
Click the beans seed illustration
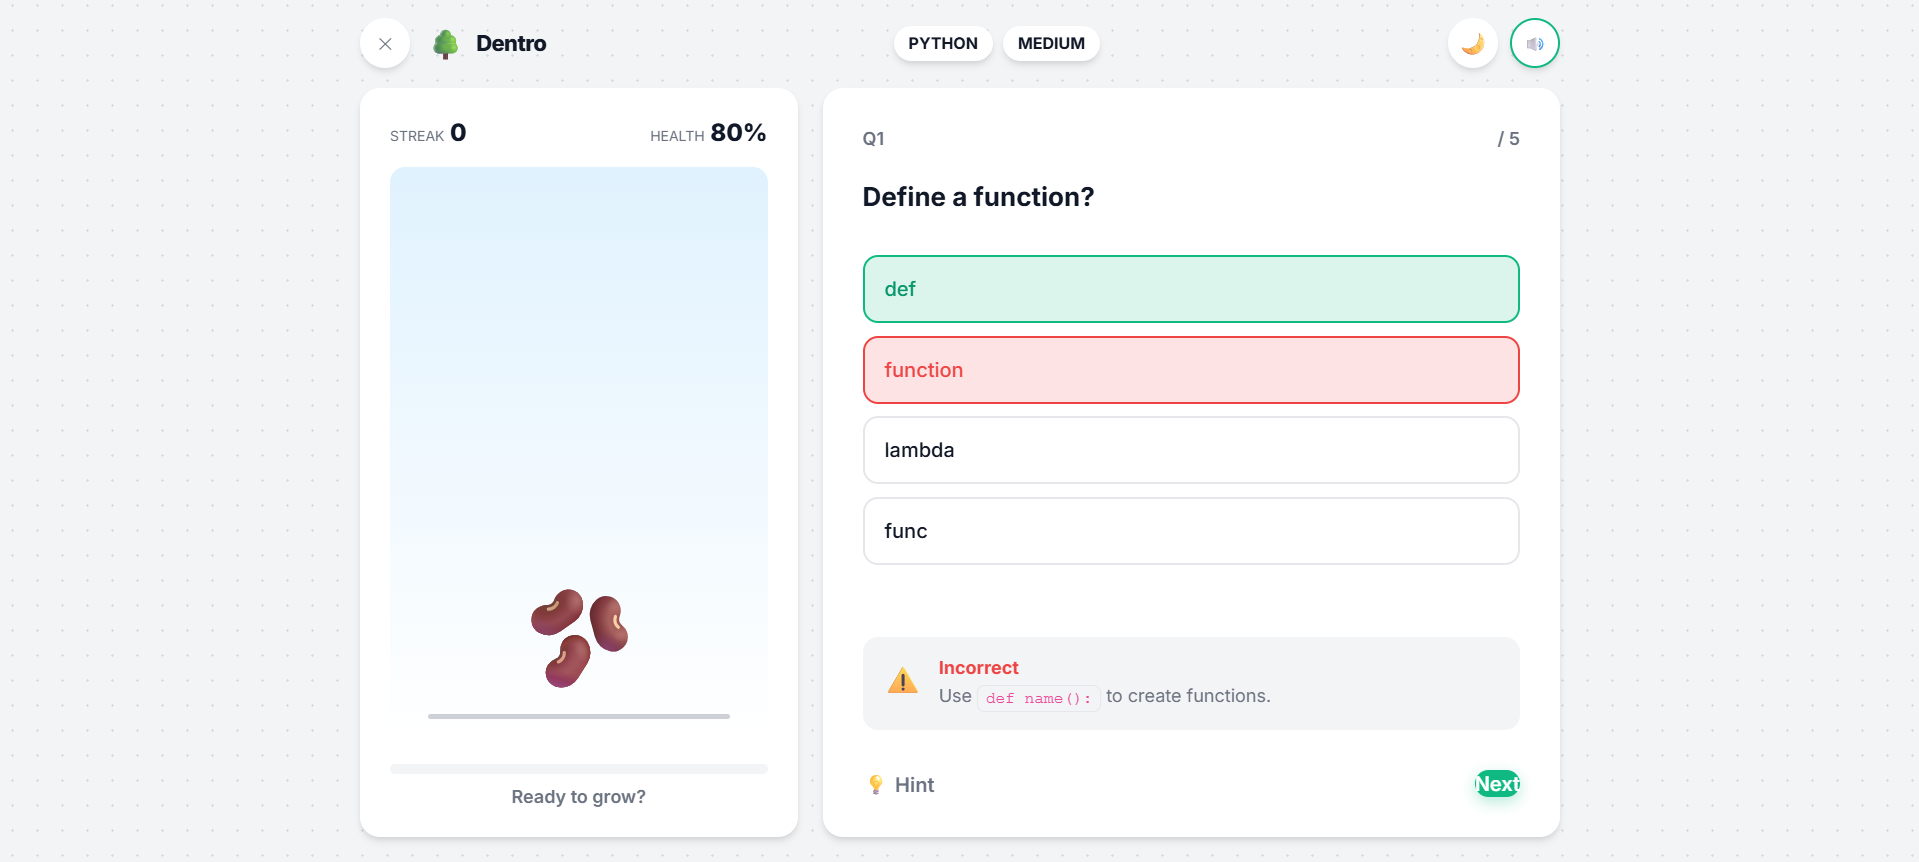(579, 637)
